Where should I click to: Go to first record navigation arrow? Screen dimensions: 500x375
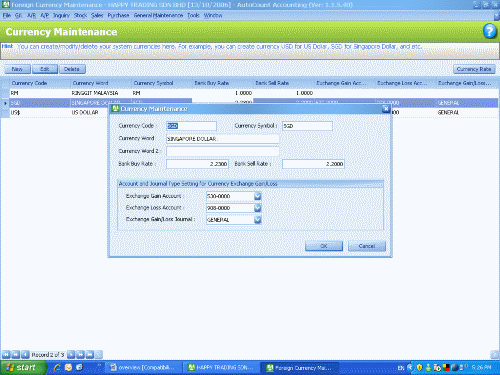tap(6, 354)
